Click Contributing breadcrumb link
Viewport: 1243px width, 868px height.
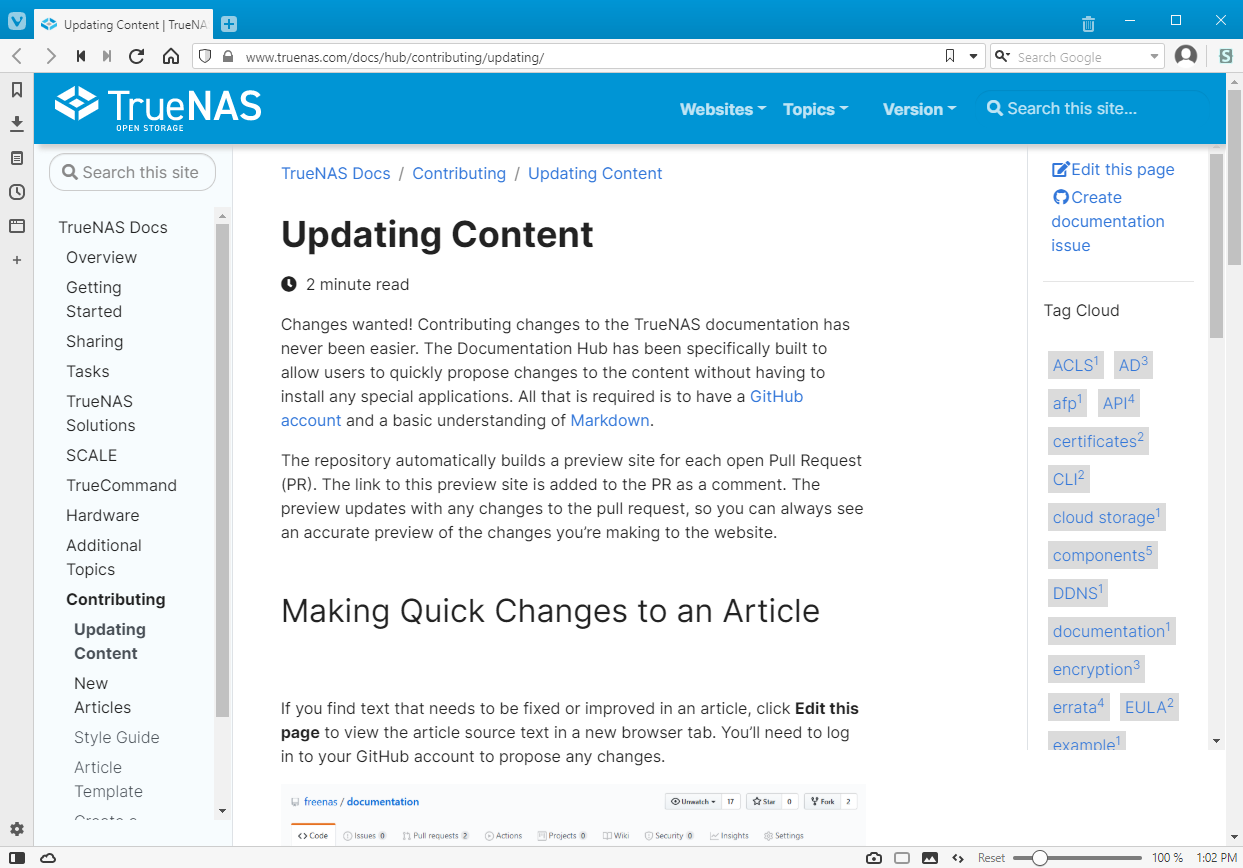click(x=459, y=173)
